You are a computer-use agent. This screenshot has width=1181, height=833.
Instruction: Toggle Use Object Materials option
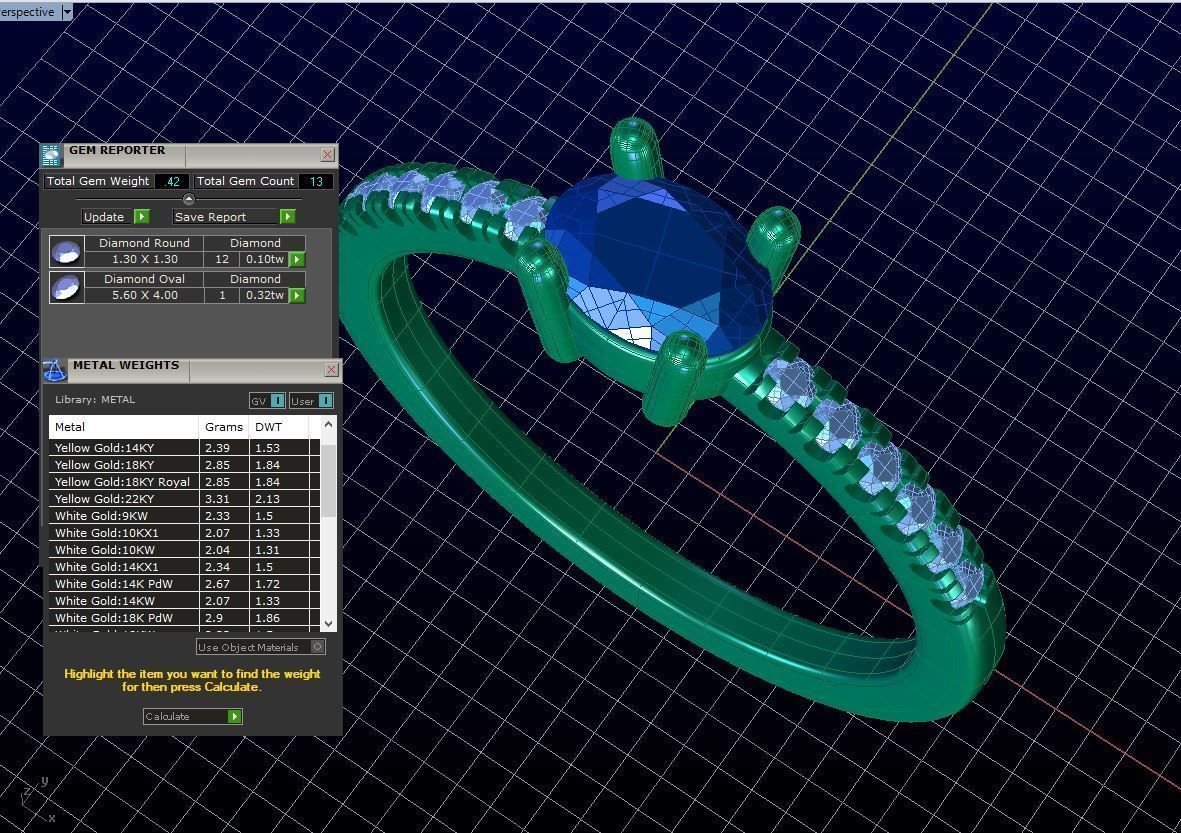point(318,647)
